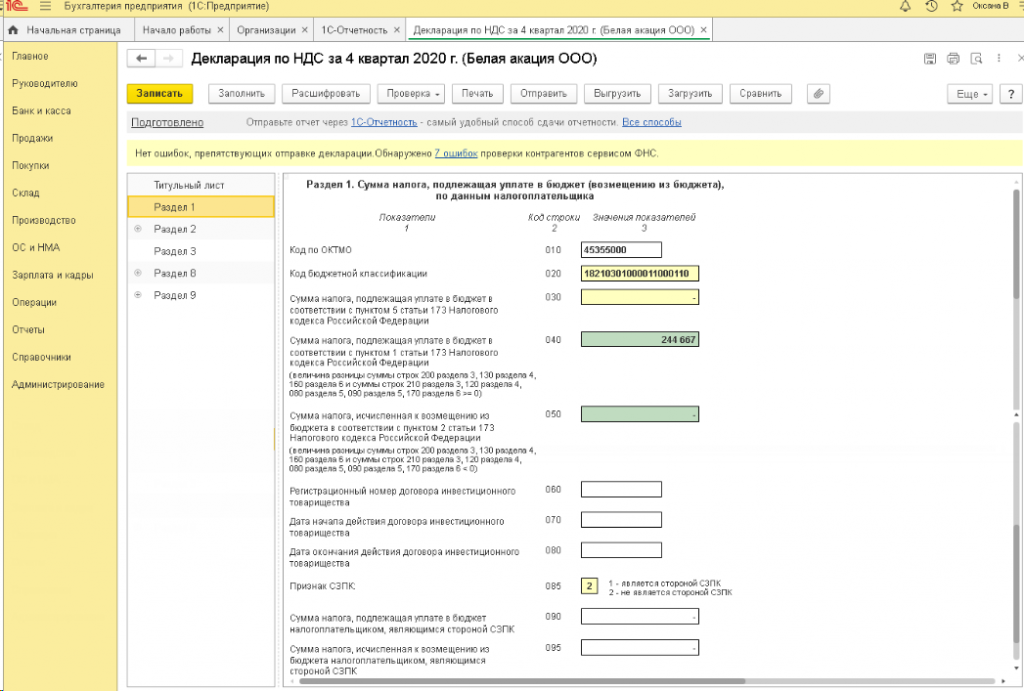Open Склад section in sidebar
The image size is (1024, 691).
(25, 193)
